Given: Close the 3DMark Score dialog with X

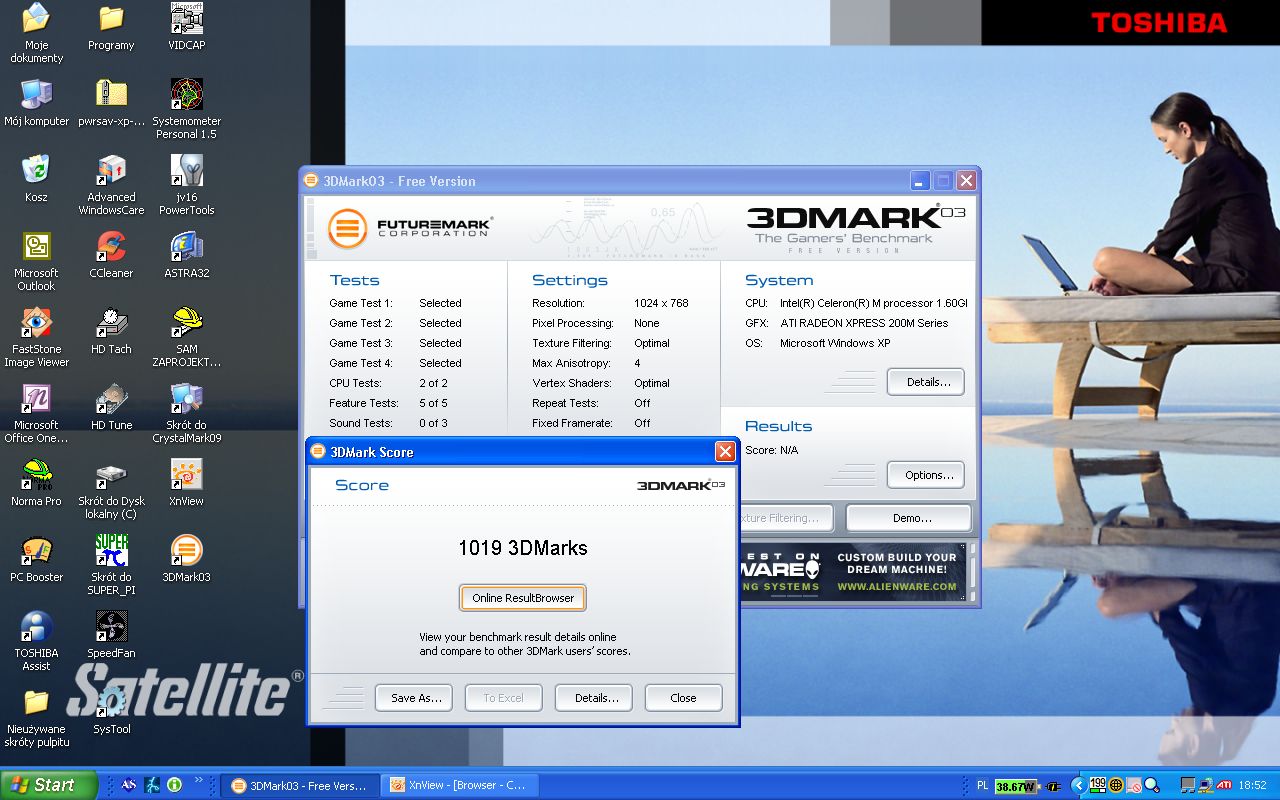Looking at the screenshot, I should (725, 452).
